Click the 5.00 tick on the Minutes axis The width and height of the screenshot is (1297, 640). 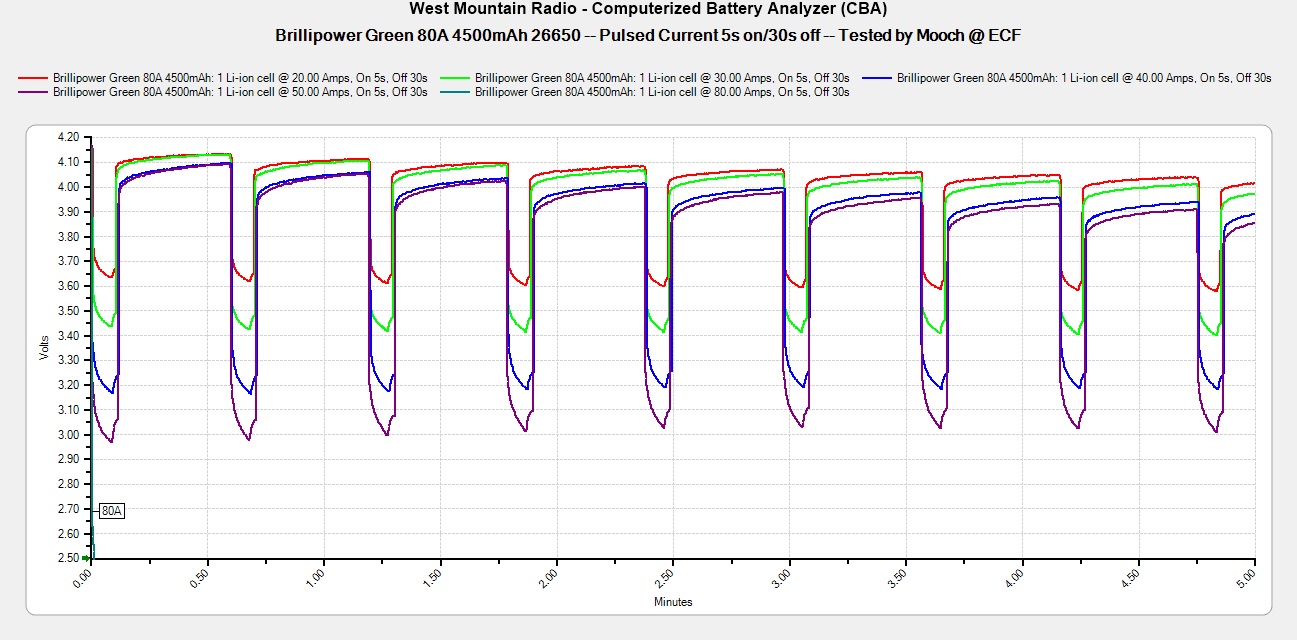point(1249,579)
